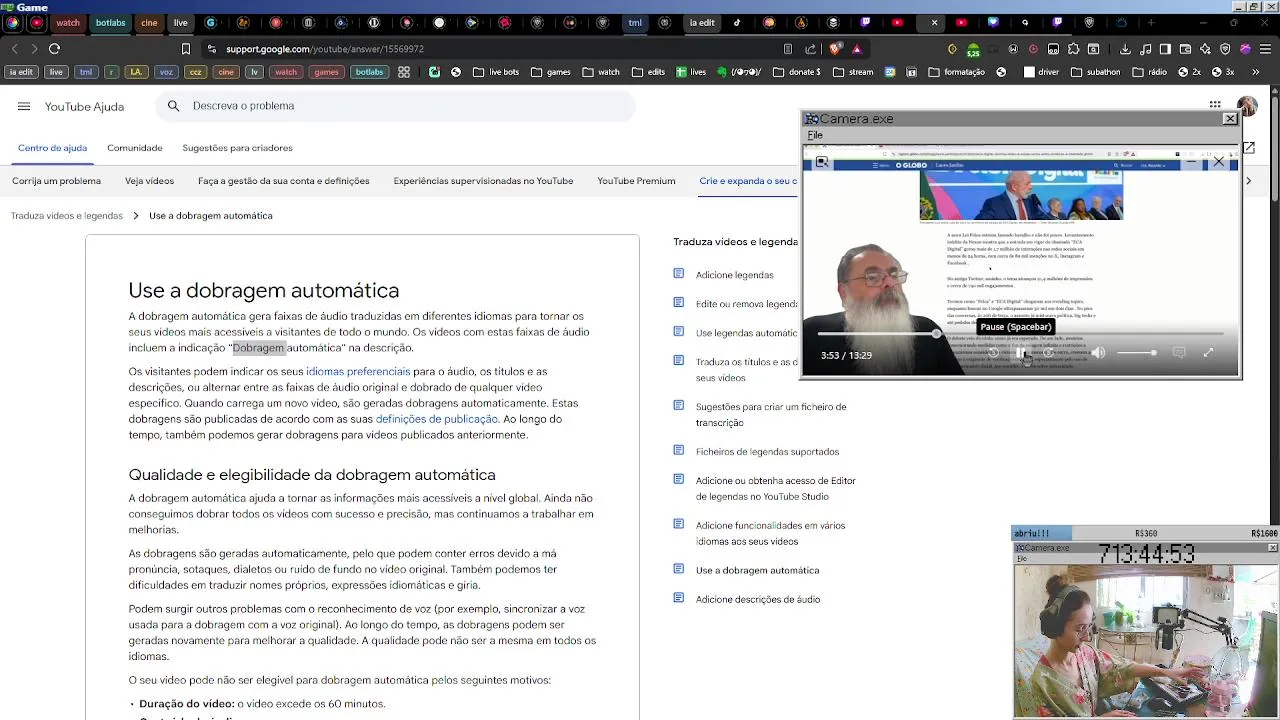This screenshot has width=1280, height=720.
Task: Expand the 'donate $' bookmarks folder
Action: (x=797, y=72)
